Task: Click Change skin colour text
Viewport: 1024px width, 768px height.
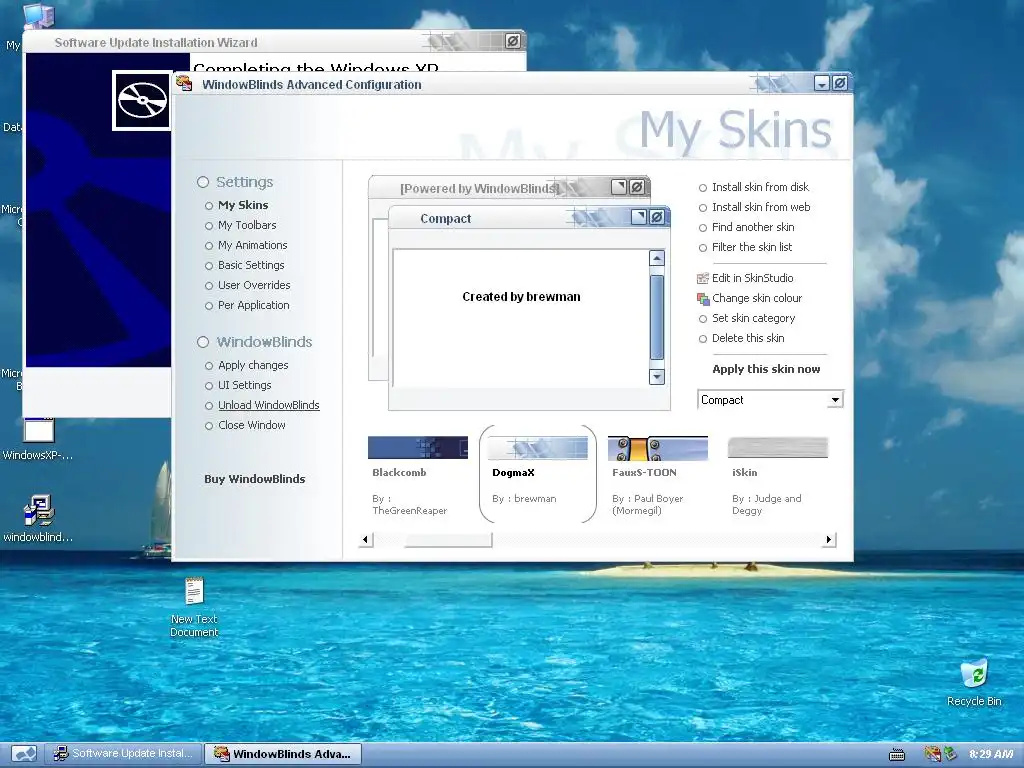Action: [x=757, y=298]
